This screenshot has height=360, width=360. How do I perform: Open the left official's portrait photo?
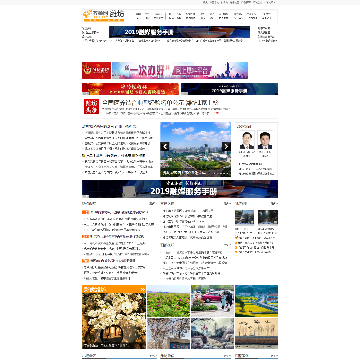tap(247, 140)
